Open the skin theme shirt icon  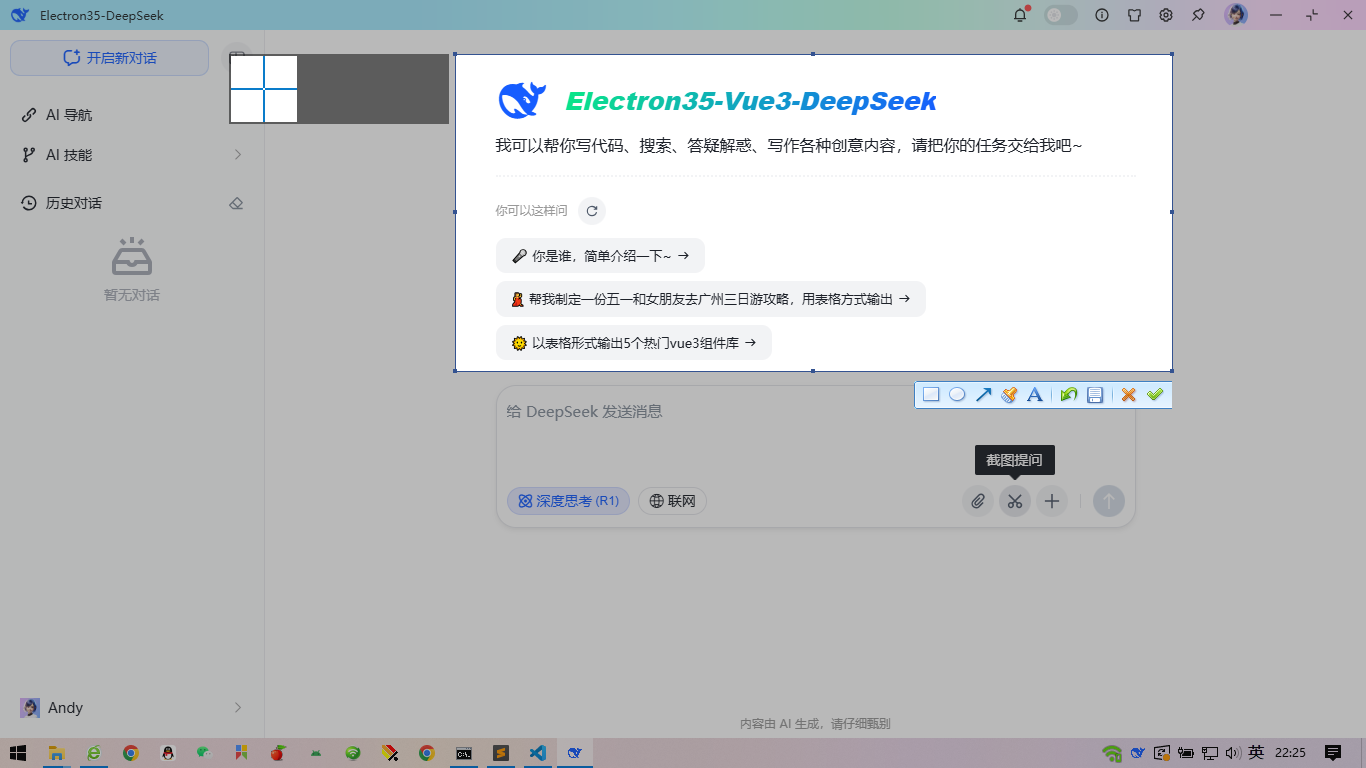(1134, 15)
